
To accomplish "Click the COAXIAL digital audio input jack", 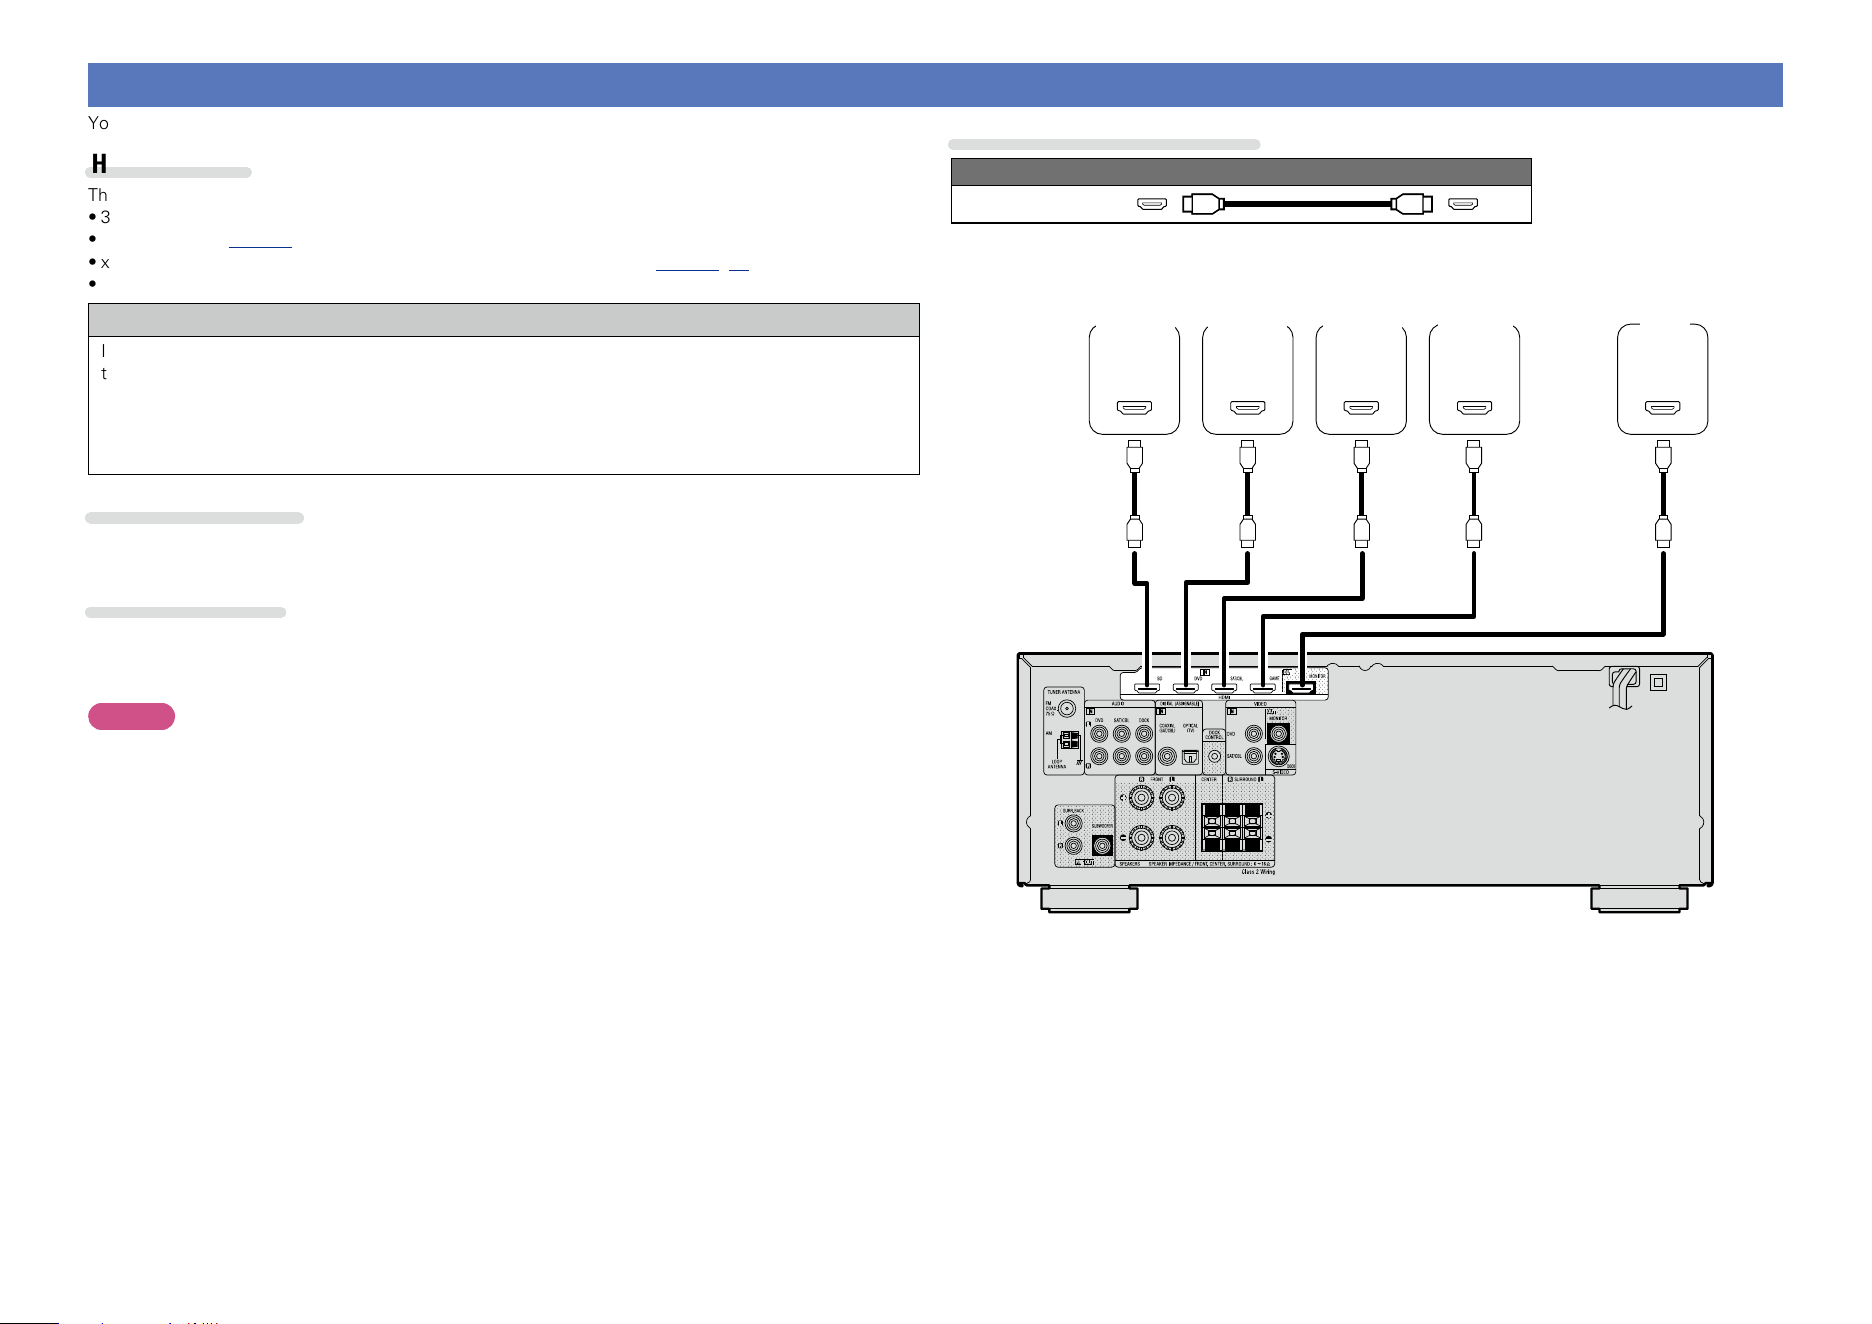I will click(1167, 756).
